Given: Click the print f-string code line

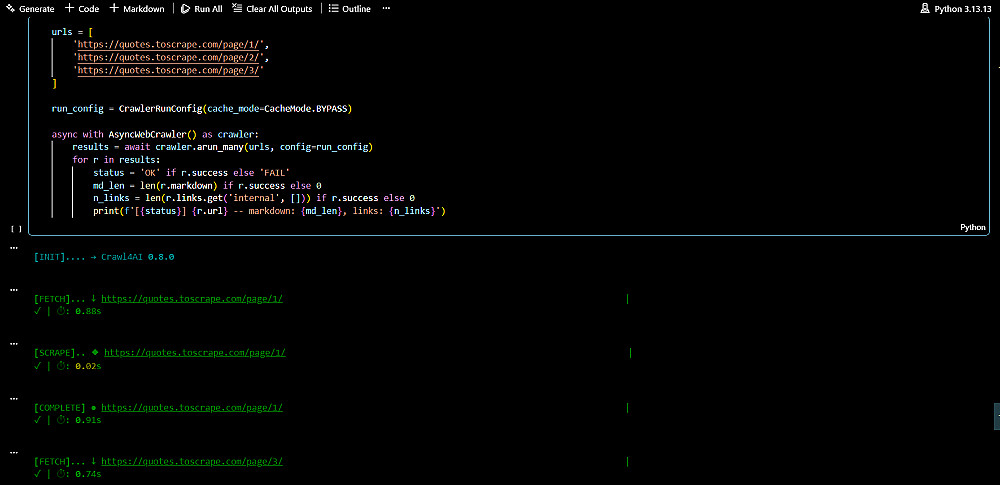Looking at the screenshot, I should pos(268,211).
